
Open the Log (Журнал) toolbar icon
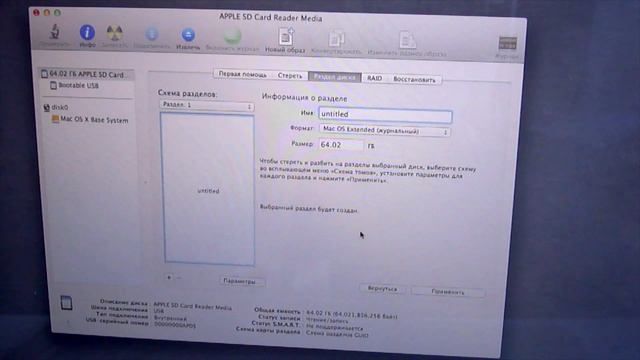pyautogui.click(x=507, y=43)
